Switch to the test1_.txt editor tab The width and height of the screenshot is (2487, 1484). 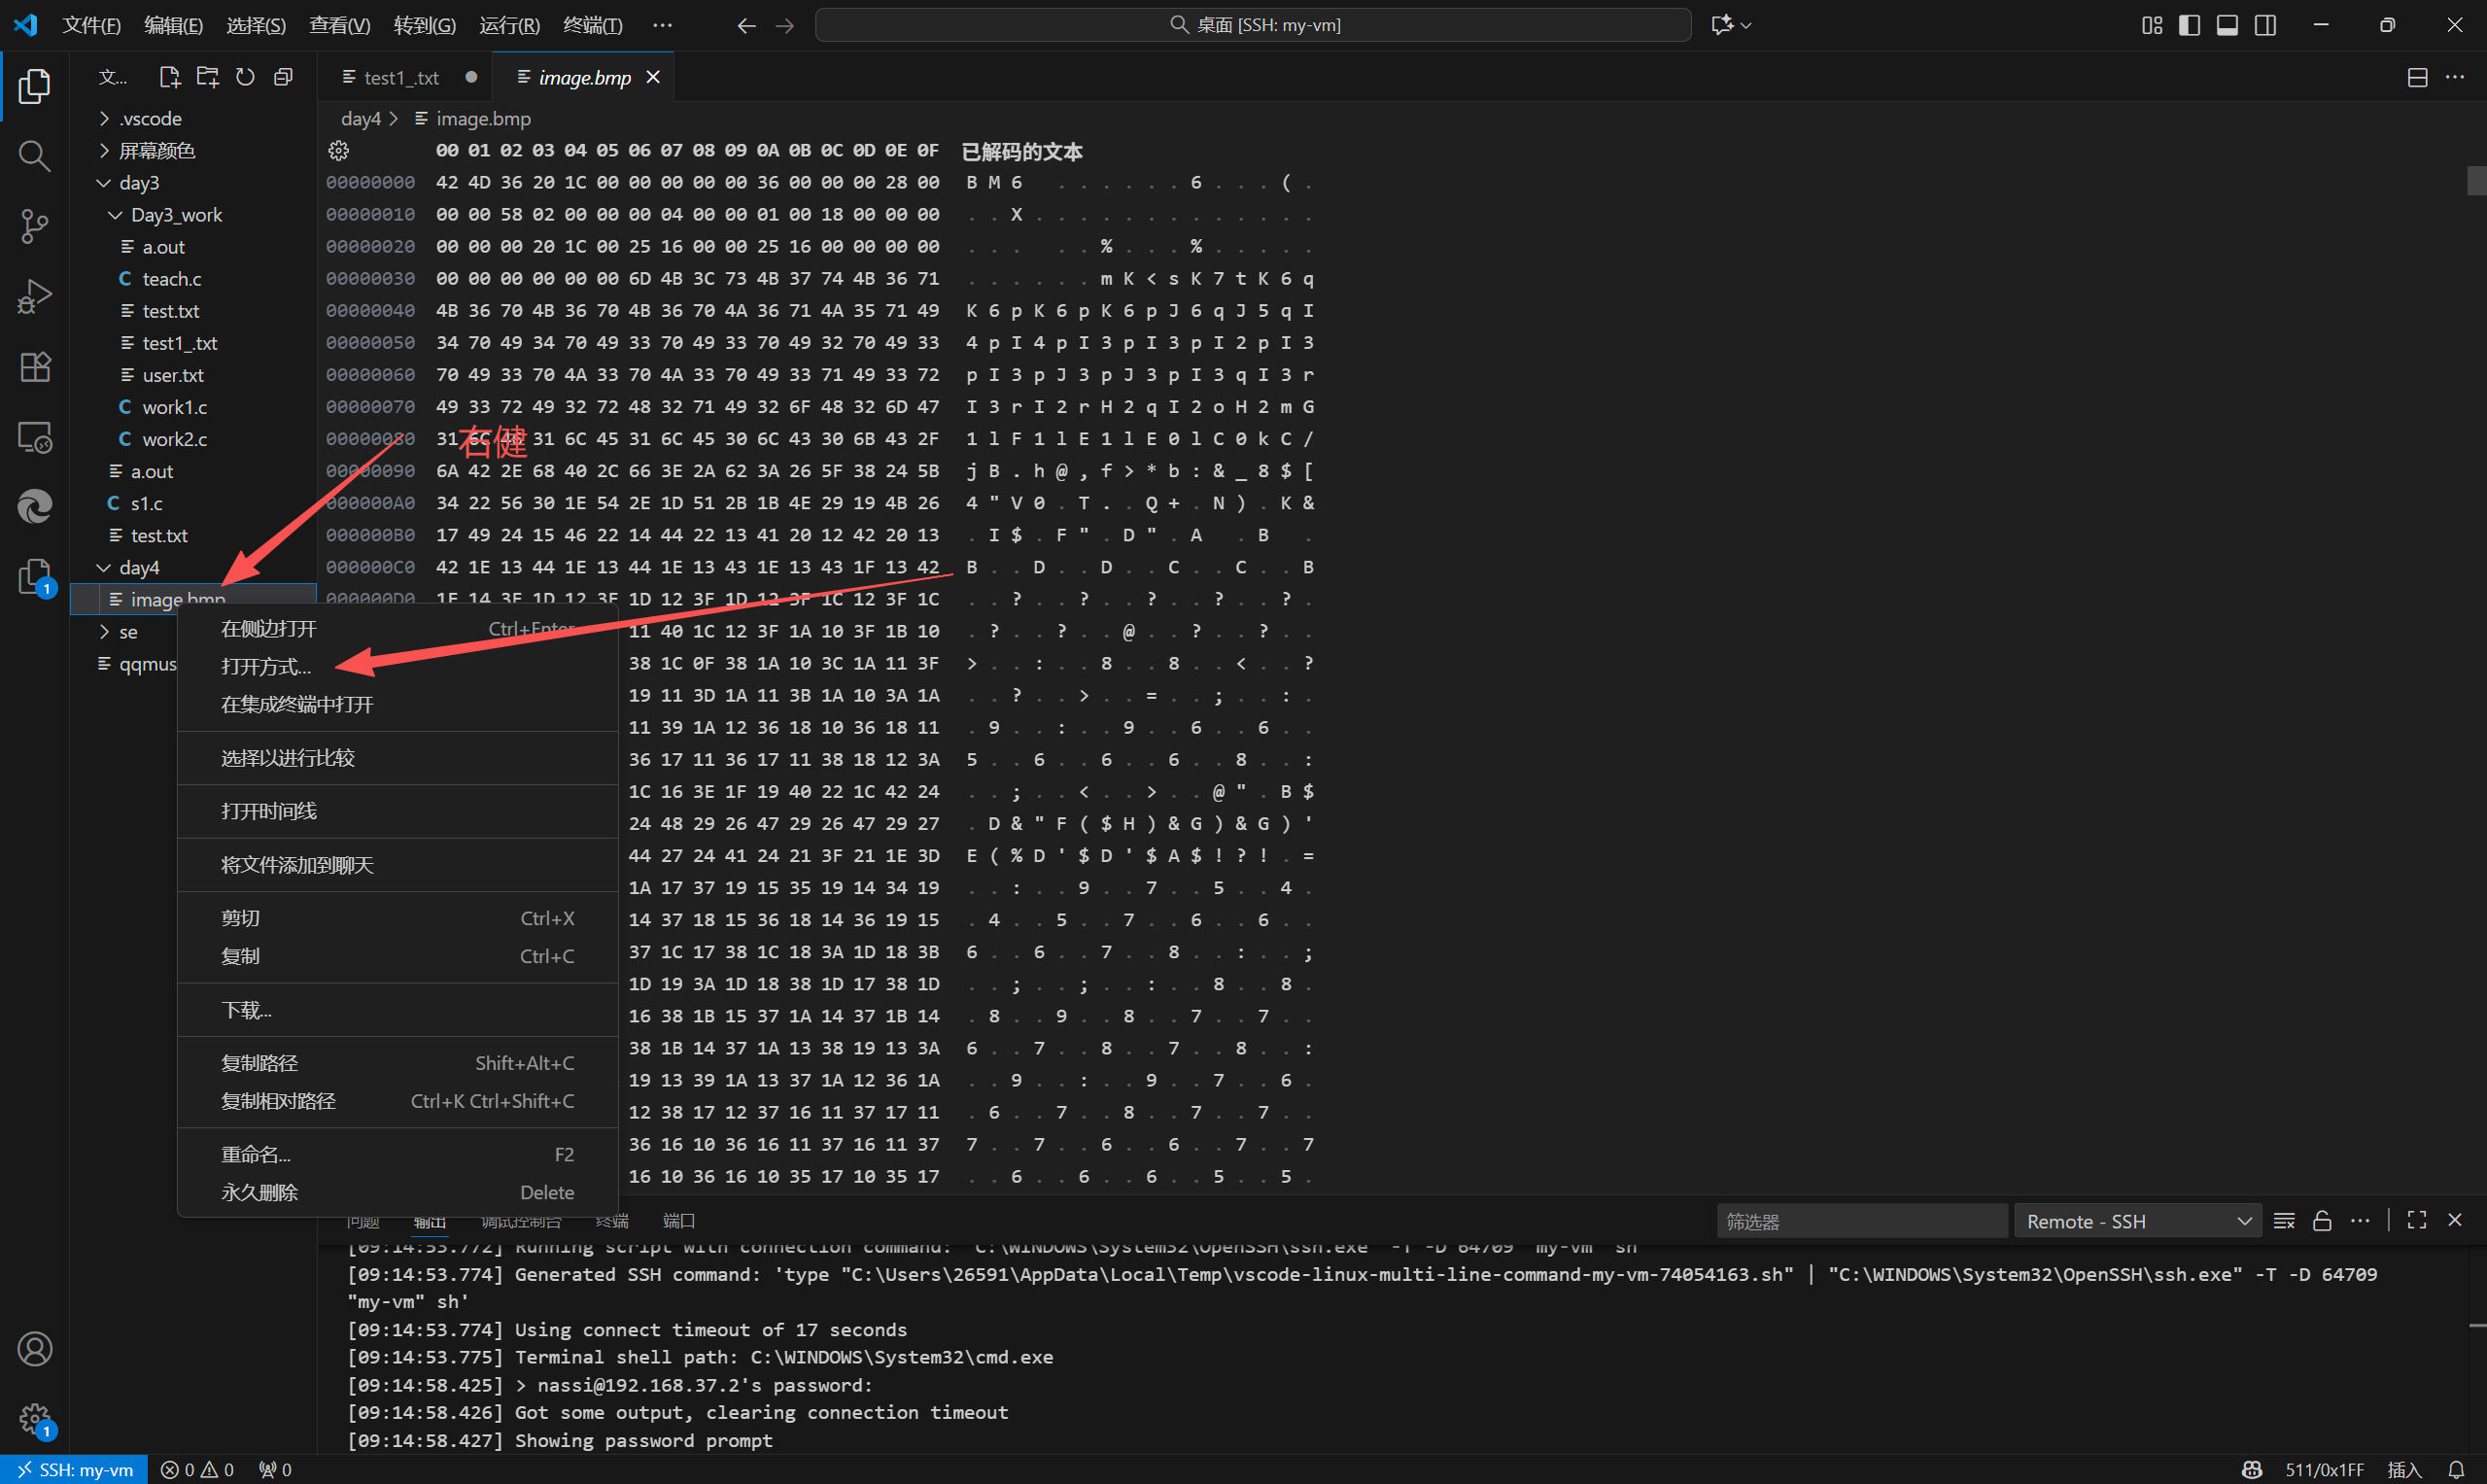click(400, 77)
